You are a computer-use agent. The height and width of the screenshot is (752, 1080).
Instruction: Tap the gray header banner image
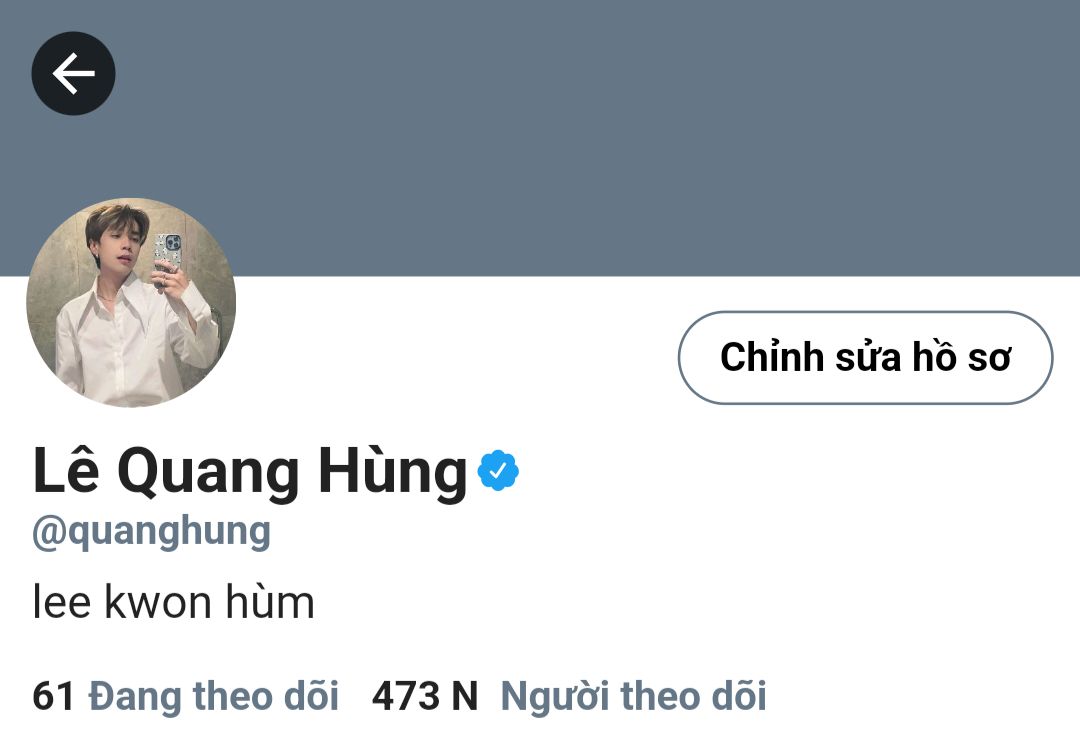pos(540,138)
